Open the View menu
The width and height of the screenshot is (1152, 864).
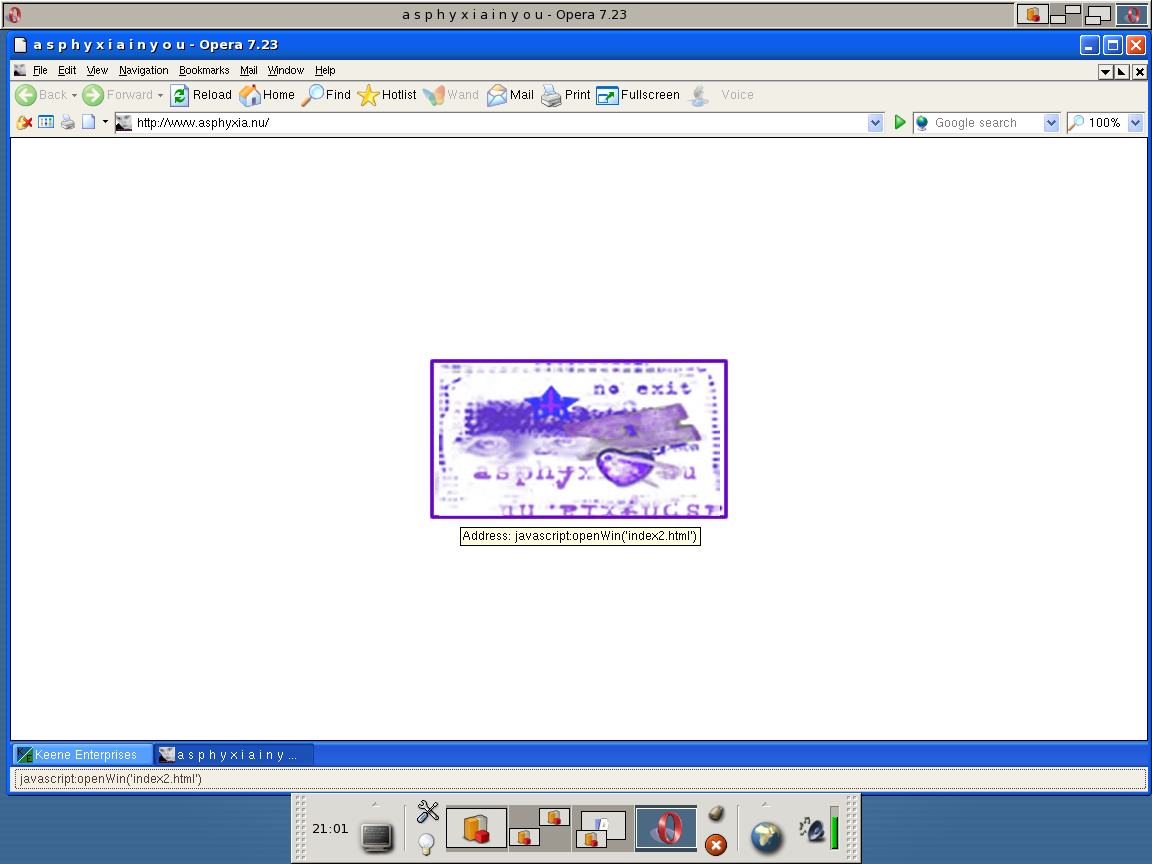97,71
